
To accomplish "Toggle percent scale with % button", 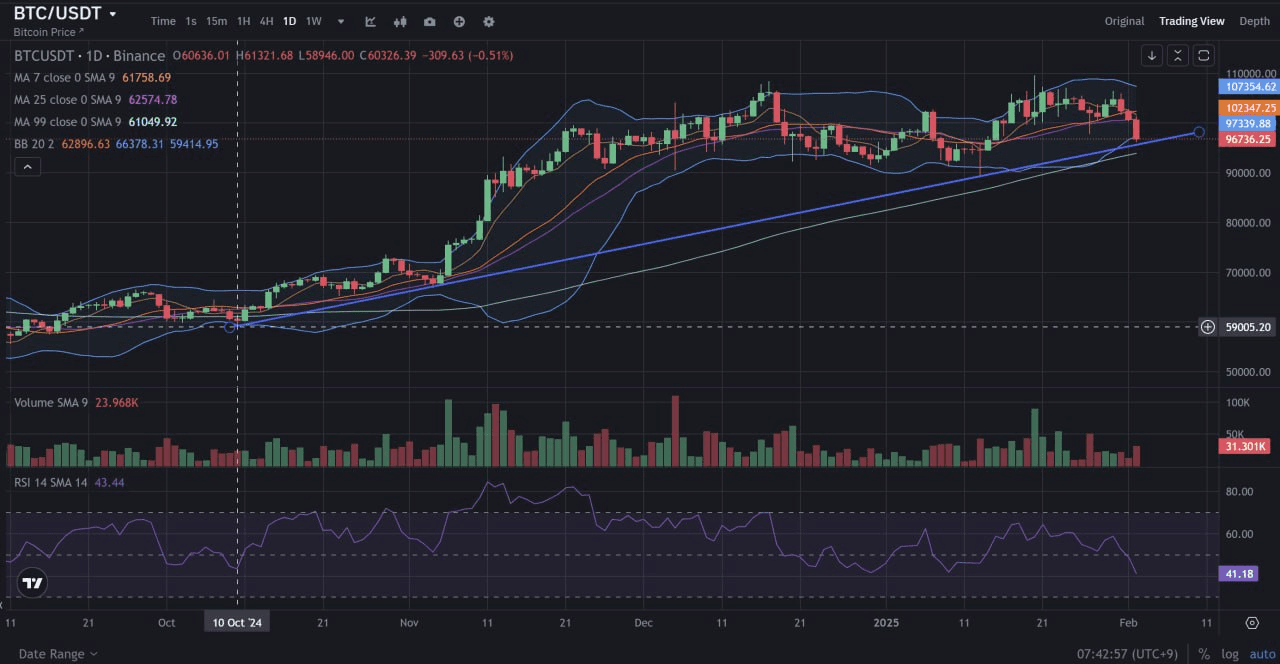I will tap(1204, 654).
